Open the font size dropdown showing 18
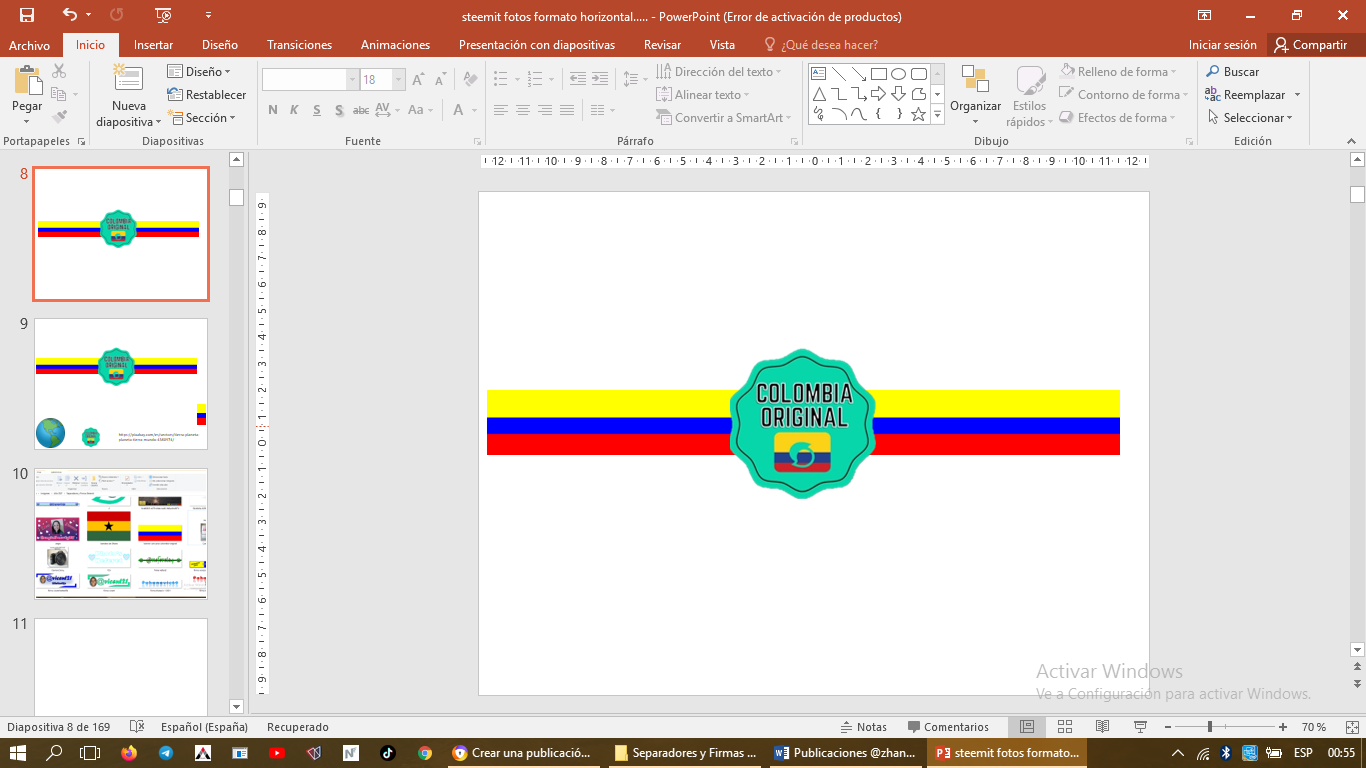 399,80
